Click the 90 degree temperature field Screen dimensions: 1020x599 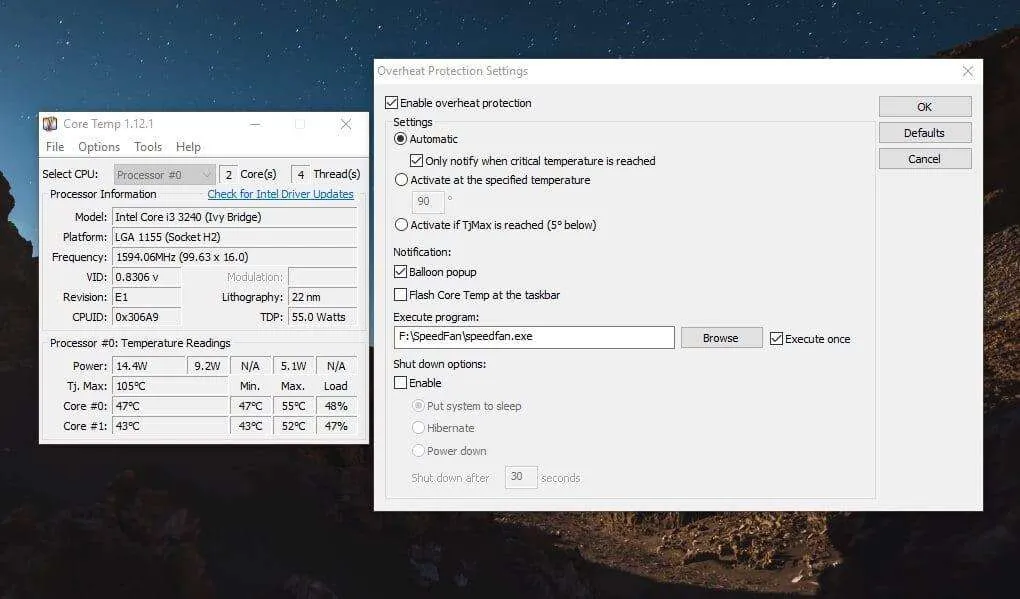point(428,202)
